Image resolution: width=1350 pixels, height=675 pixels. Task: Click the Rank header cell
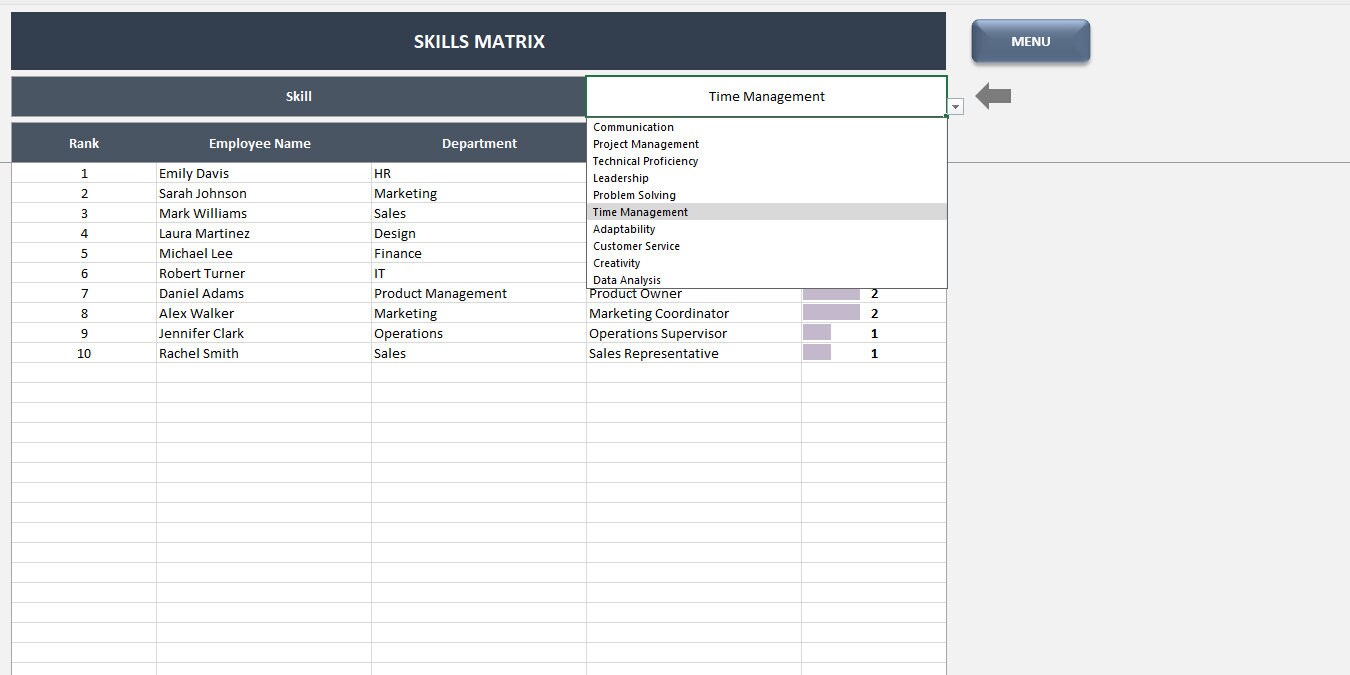[84, 143]
